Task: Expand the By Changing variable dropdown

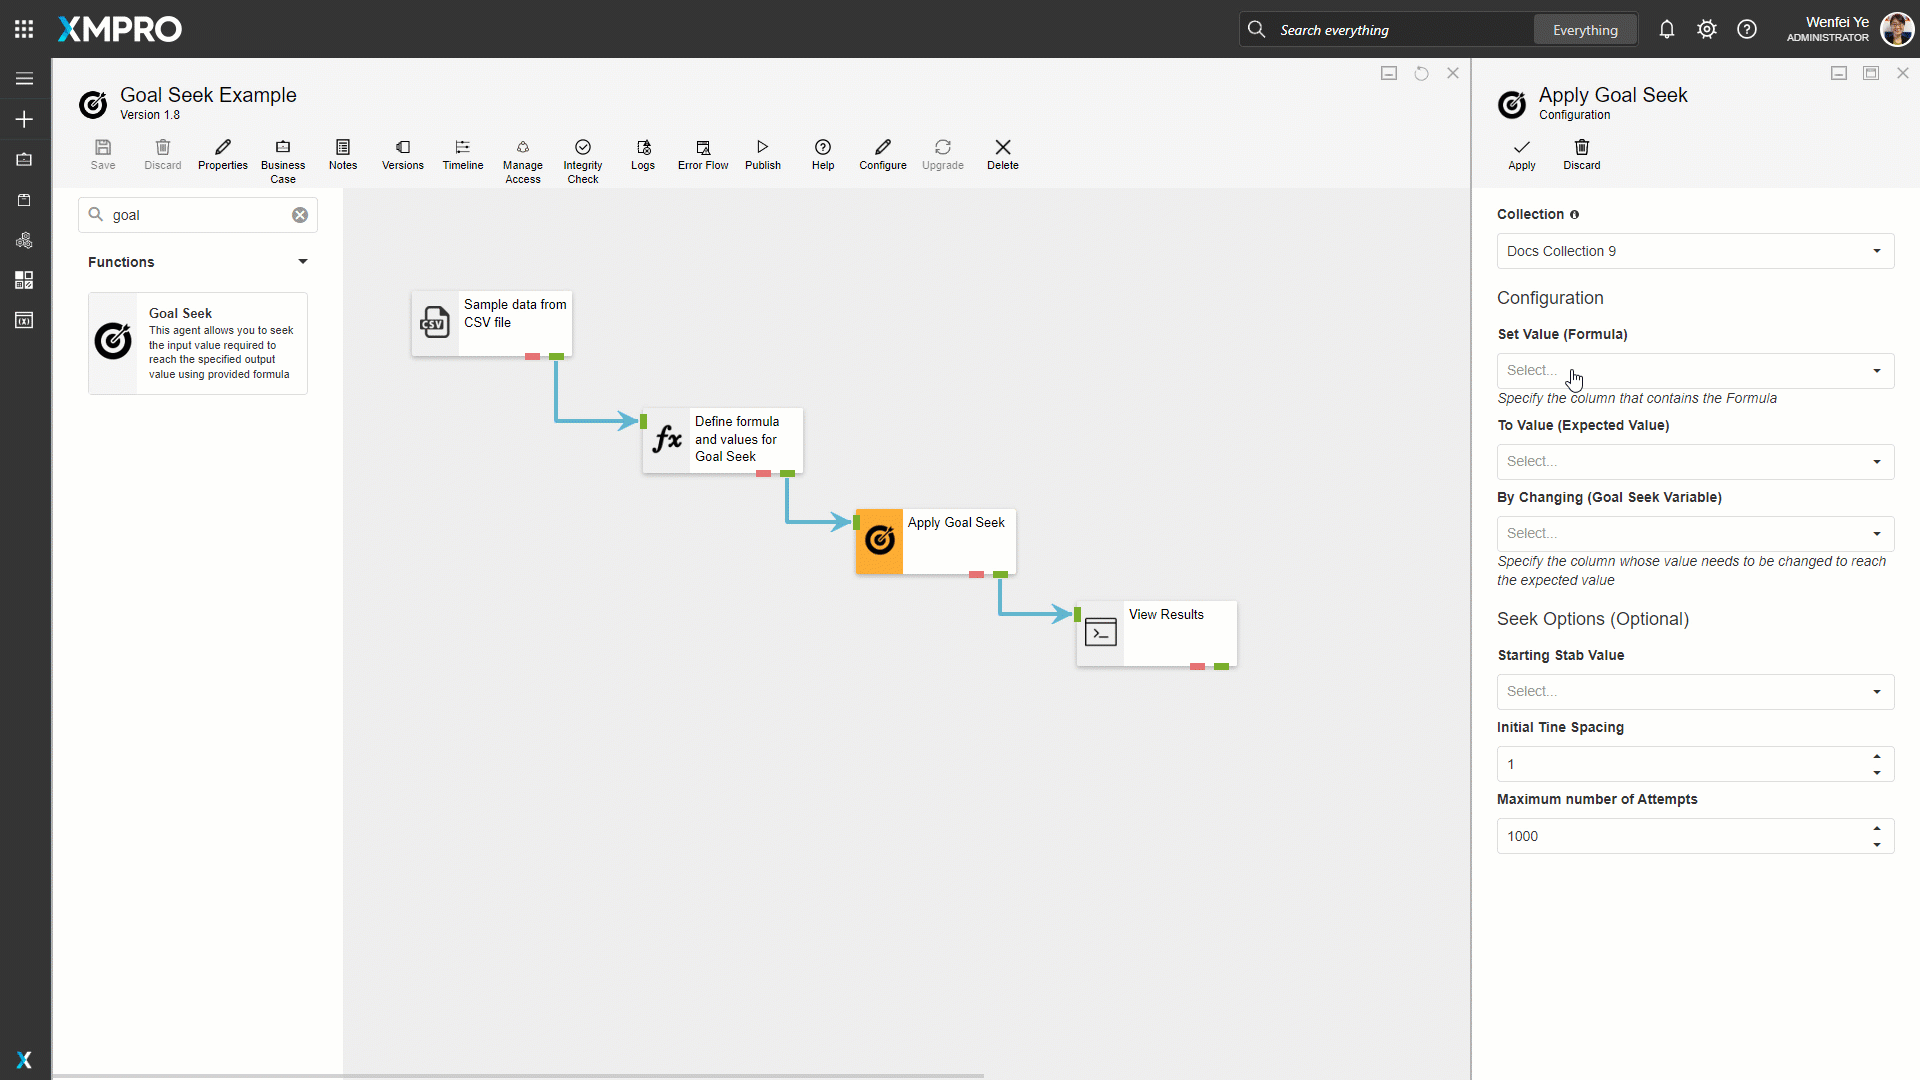Action: click(1694, 534)
